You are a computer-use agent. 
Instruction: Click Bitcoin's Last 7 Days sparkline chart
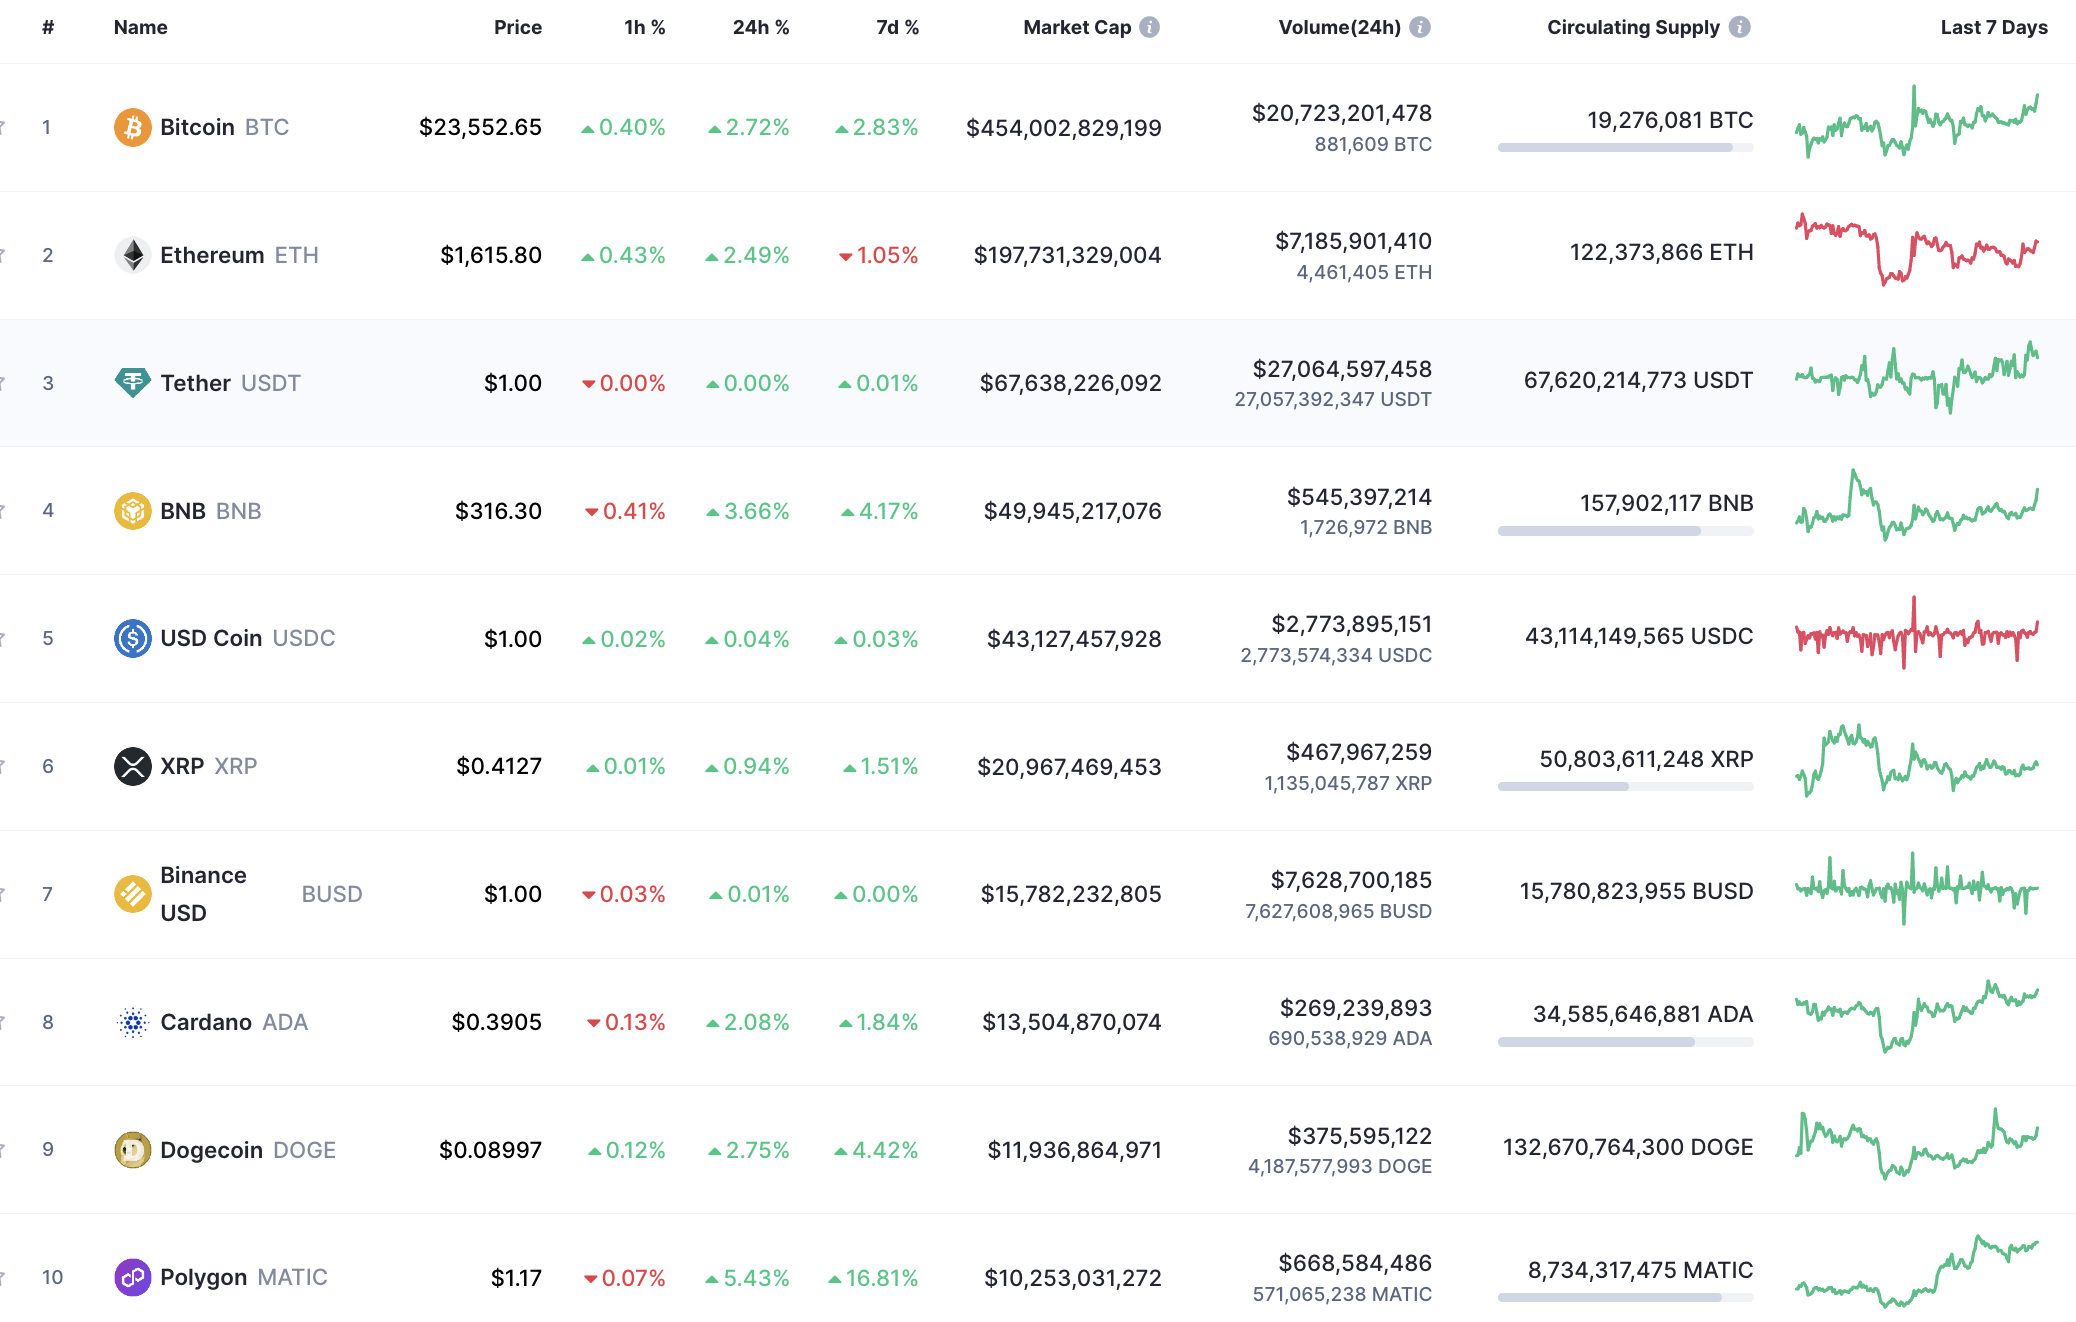point(1918,127)
